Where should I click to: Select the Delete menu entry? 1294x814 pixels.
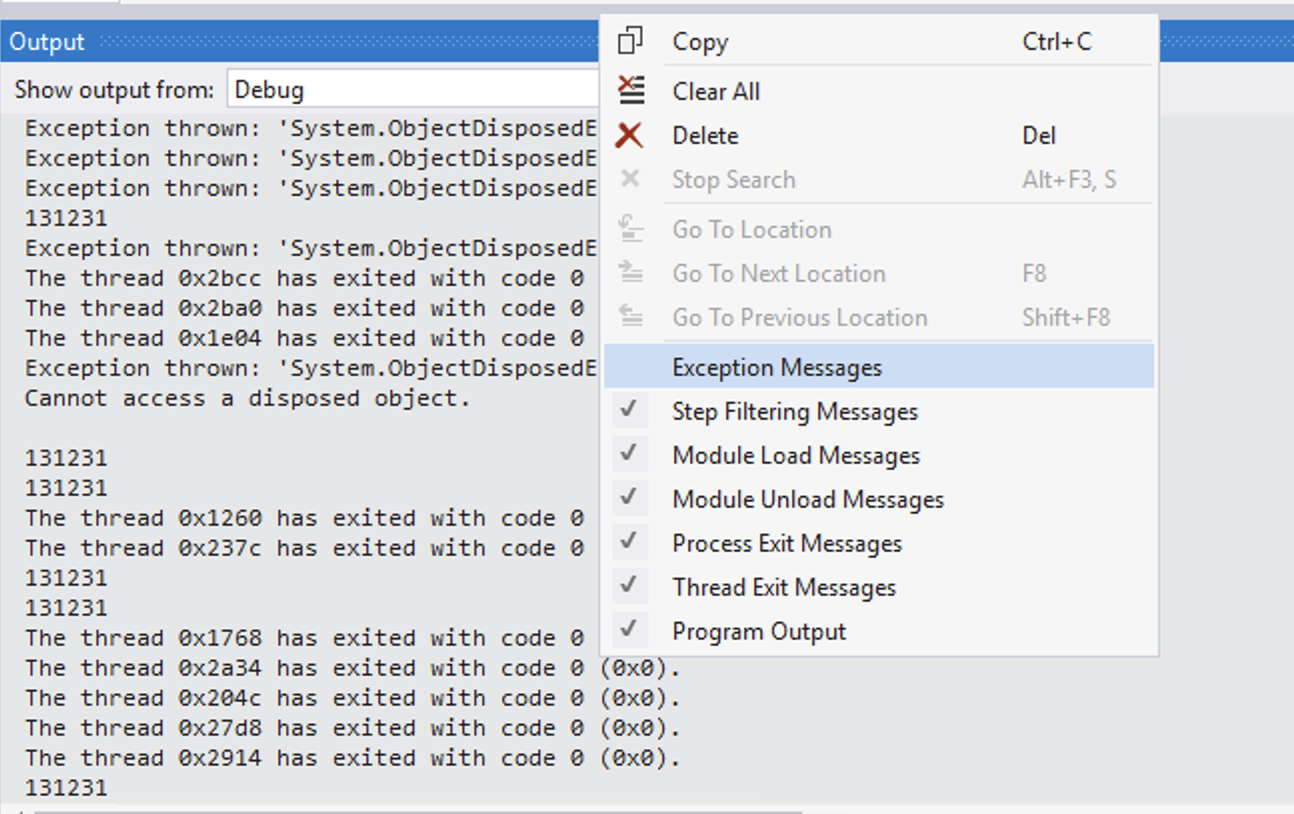(x=879, y=135)
